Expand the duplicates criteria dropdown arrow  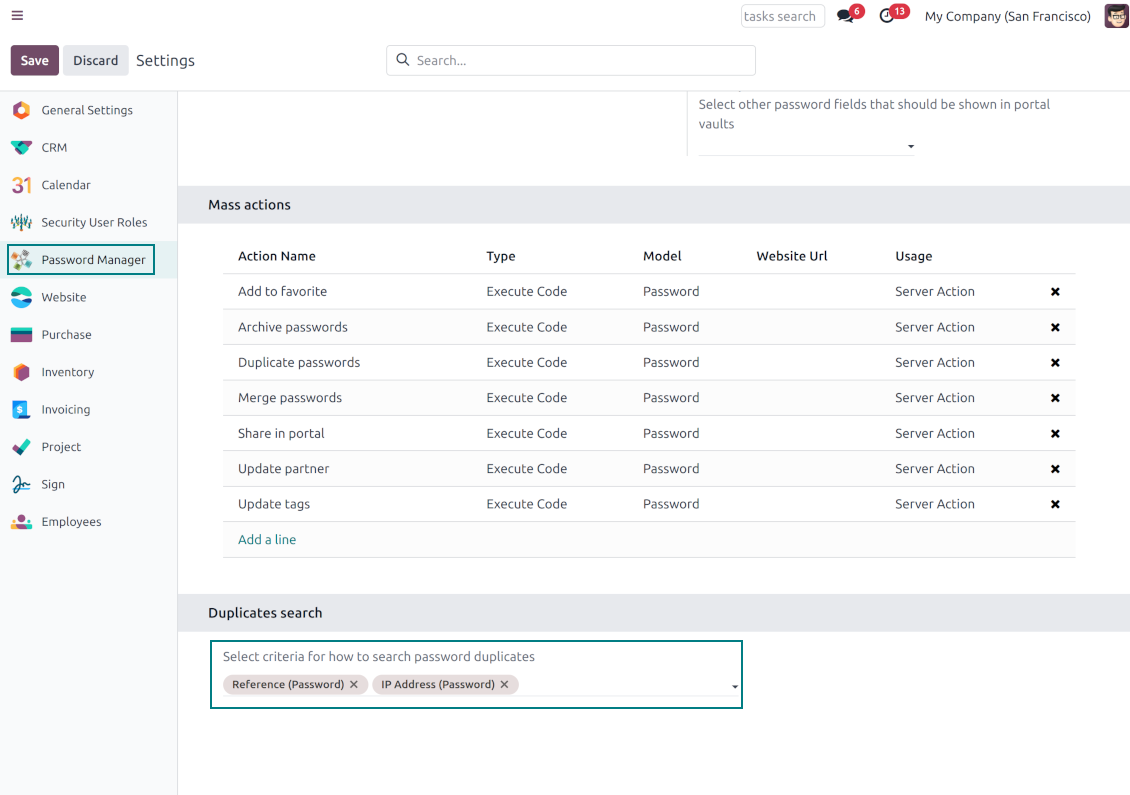coord(735,687)
